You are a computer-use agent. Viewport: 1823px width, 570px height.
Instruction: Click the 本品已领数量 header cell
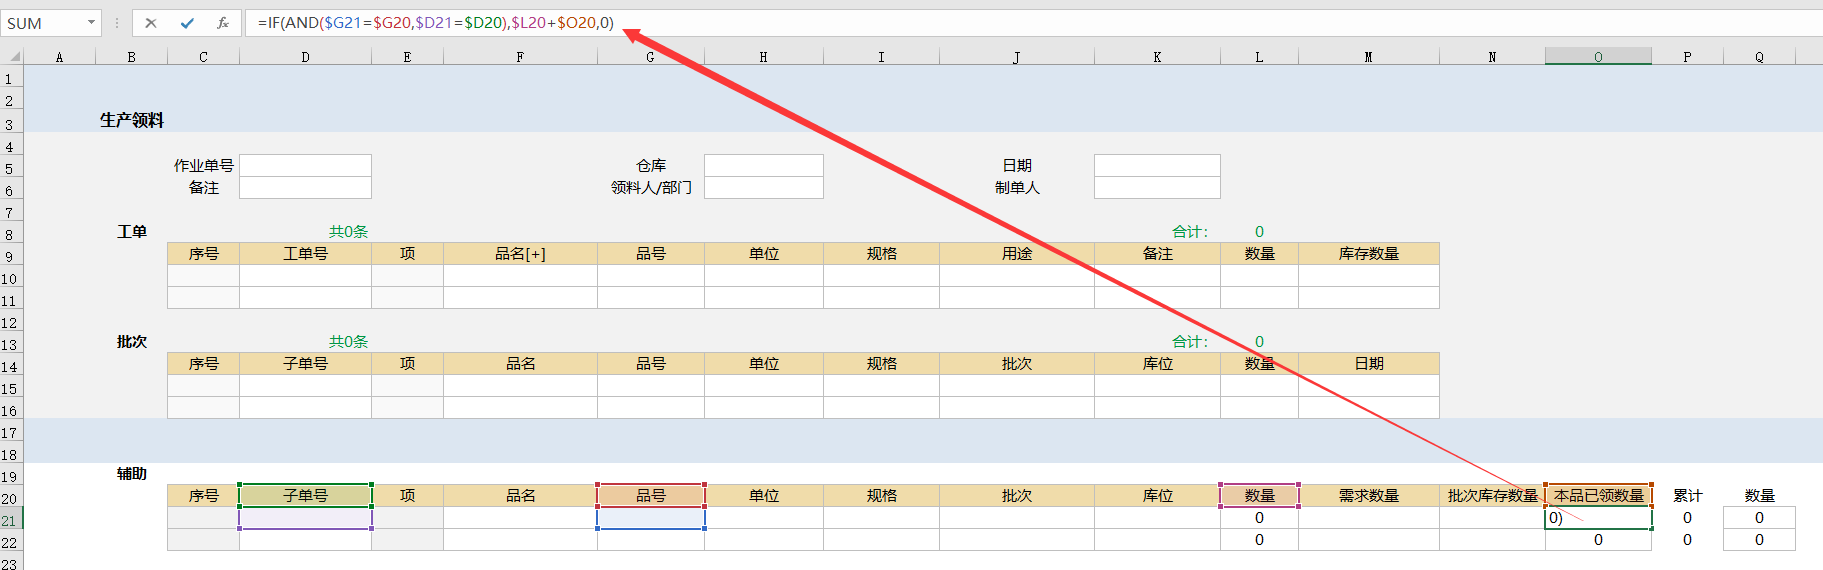1598,495
